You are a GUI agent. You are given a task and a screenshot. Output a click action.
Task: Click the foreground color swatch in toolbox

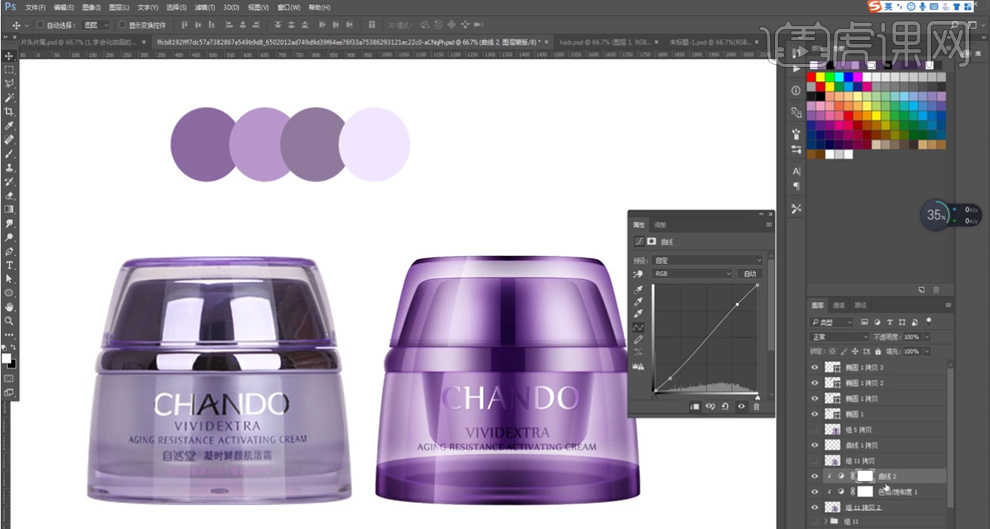coord(6,358)
